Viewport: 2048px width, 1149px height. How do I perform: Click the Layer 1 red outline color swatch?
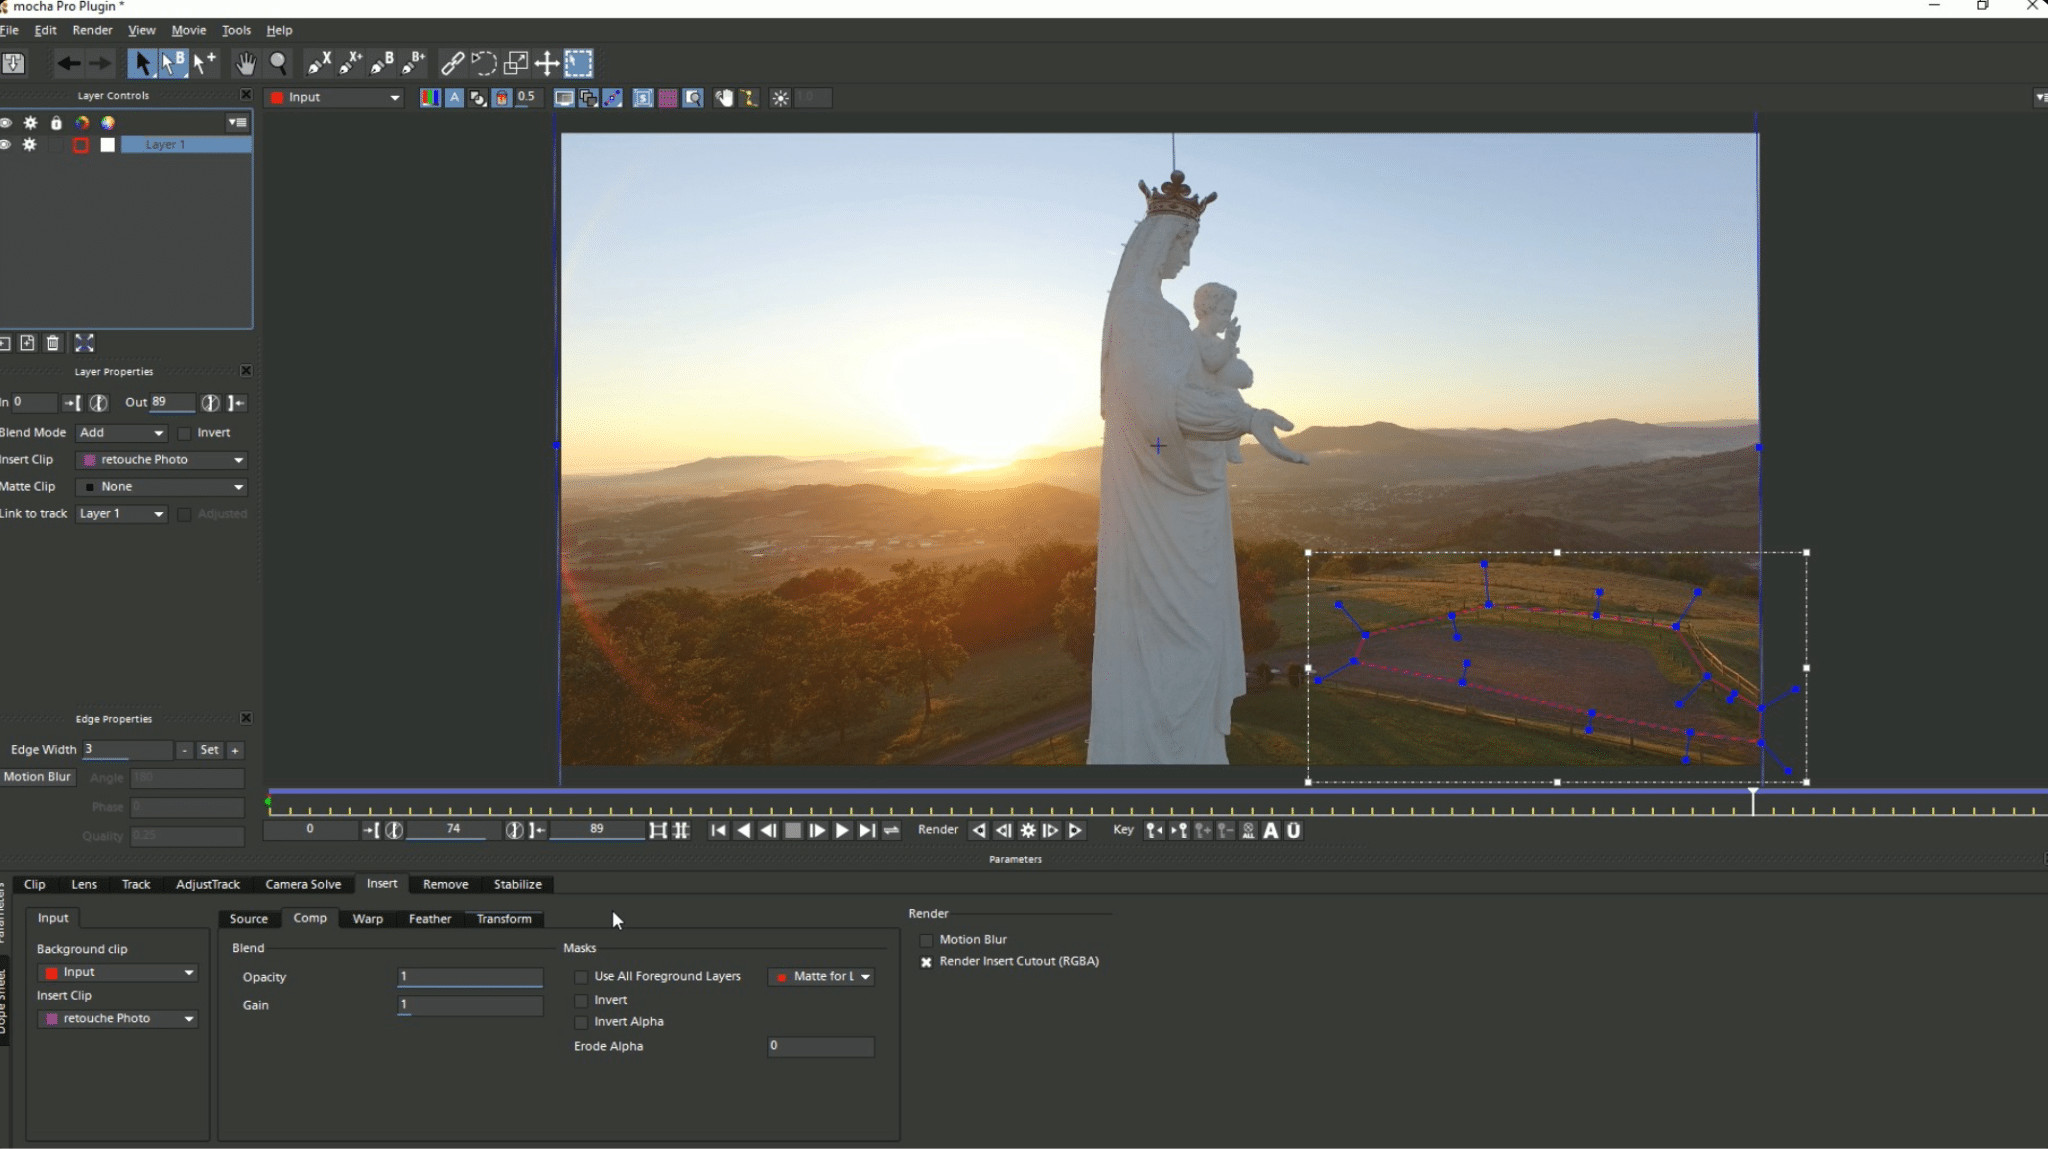[81, 145]
